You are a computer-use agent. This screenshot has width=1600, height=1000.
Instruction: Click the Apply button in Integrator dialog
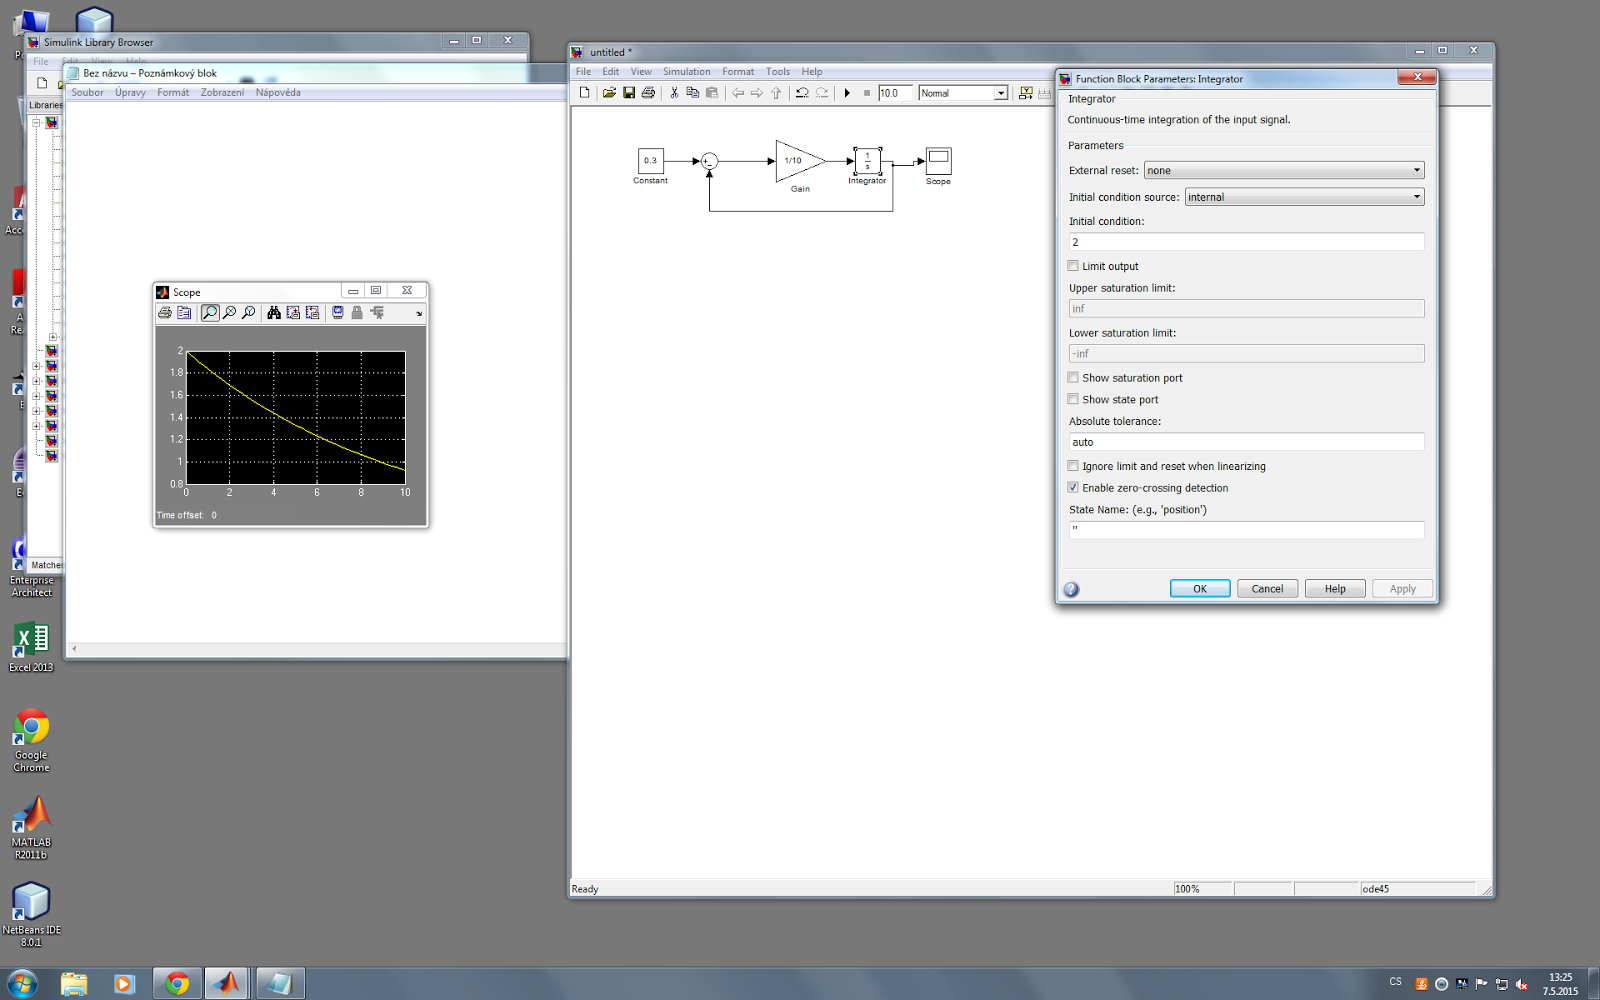point(1402,589)
